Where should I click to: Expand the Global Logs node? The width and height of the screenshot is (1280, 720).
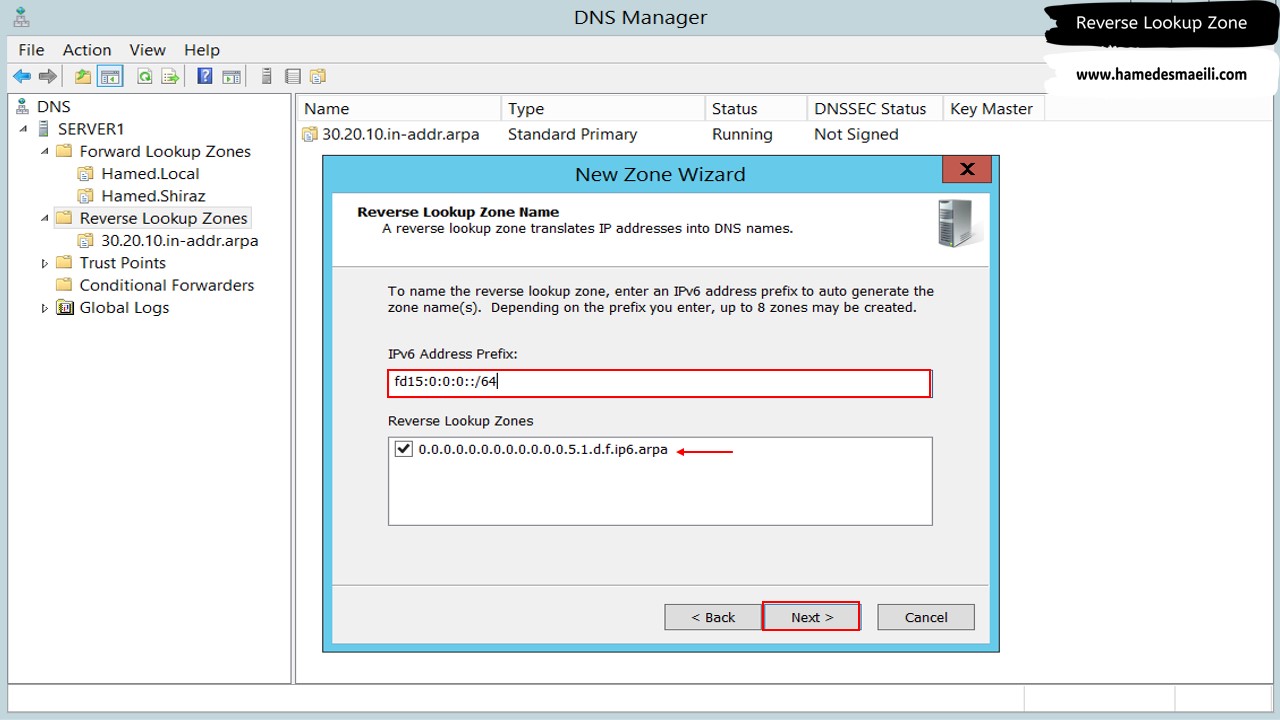tap(45, 308)
